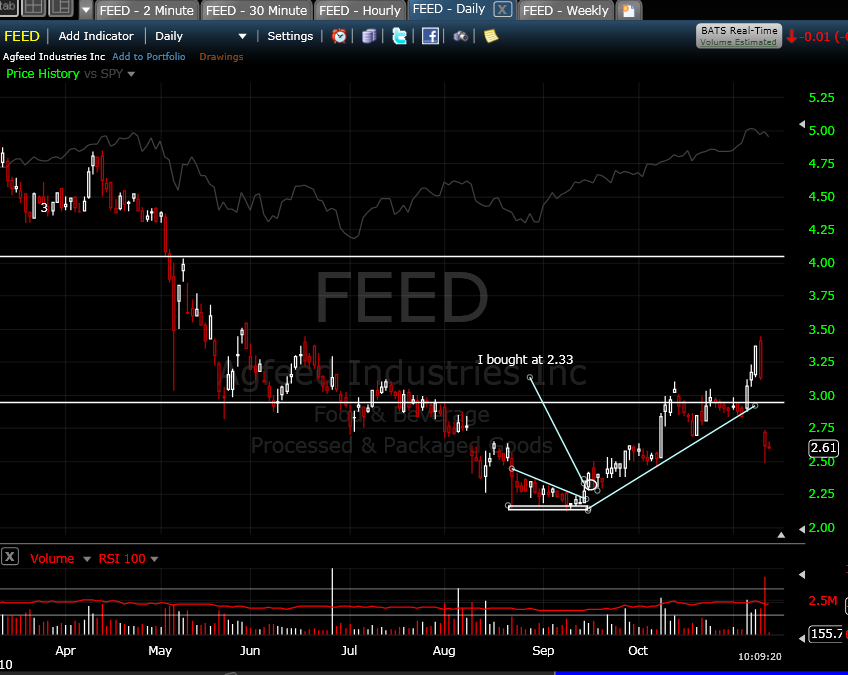Click the 2.5M volume axis label
The width and height of the screenshot is (848, 675).
[x=823, y=600]
